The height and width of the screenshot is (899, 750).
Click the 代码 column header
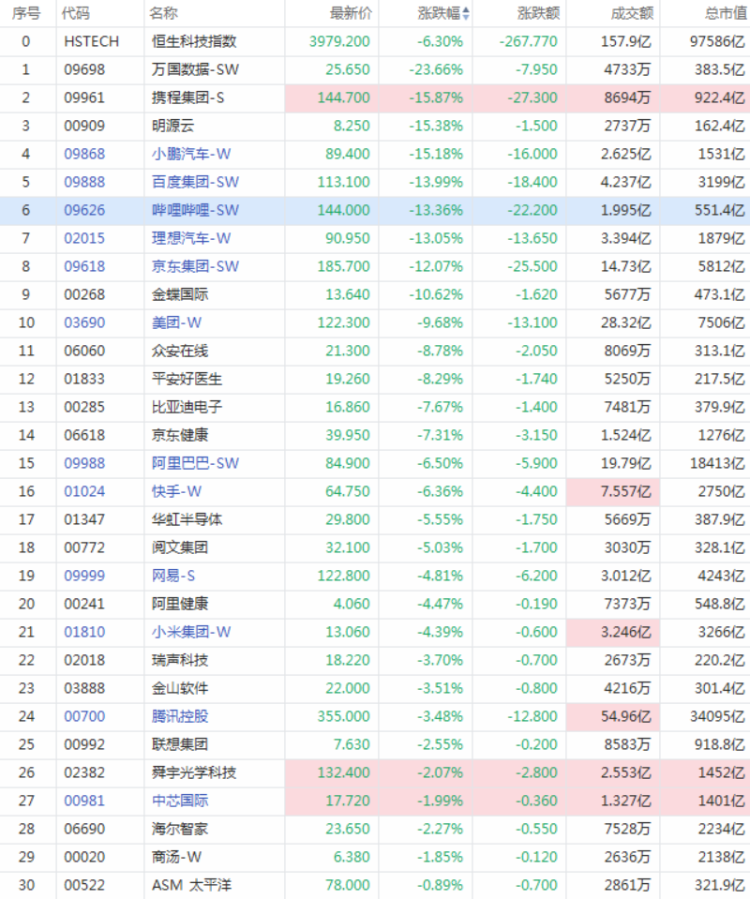(x=76, y=13)
